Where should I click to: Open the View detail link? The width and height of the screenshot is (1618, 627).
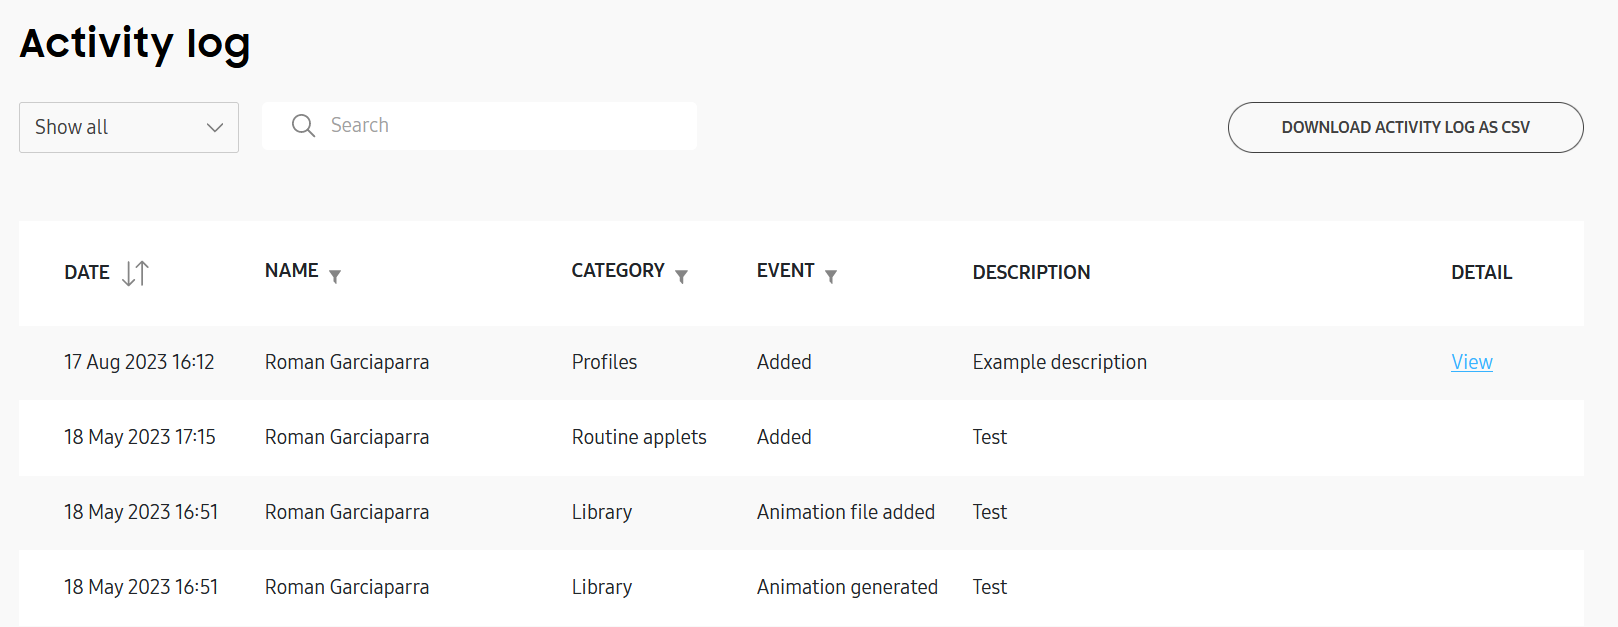click(x=1472, y=362)
